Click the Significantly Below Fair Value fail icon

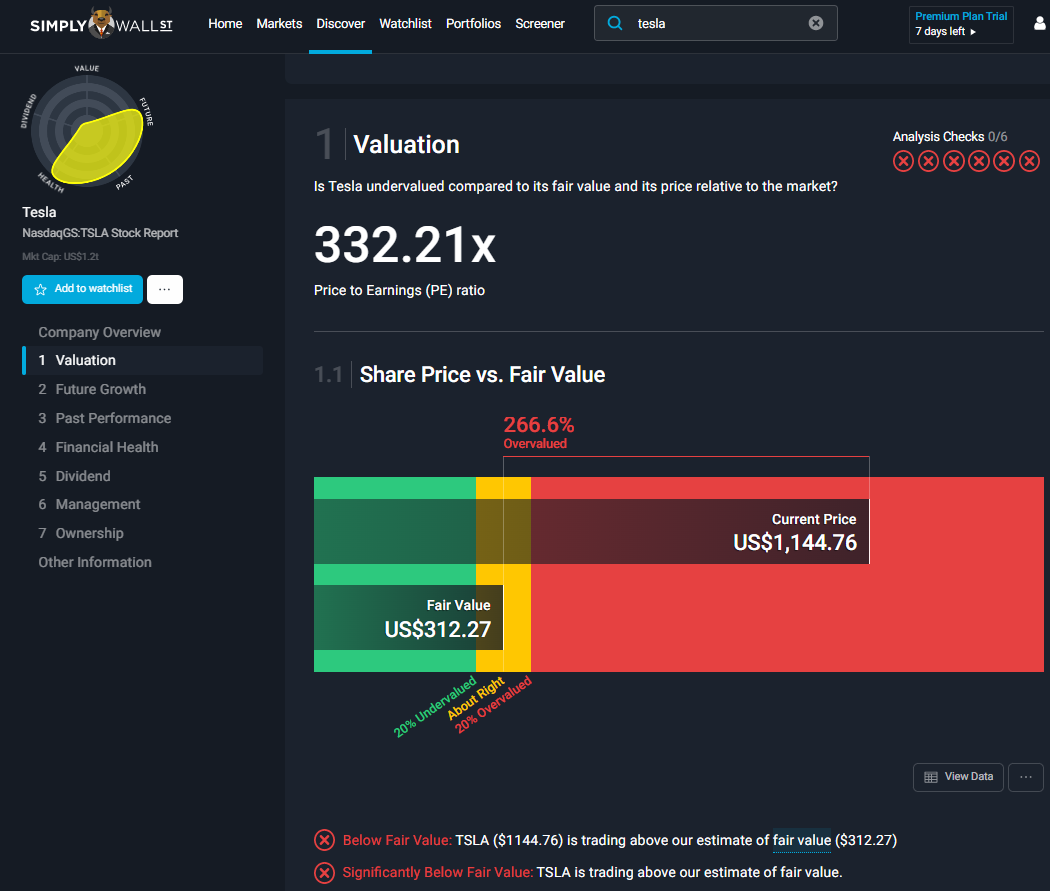point(324,872)
